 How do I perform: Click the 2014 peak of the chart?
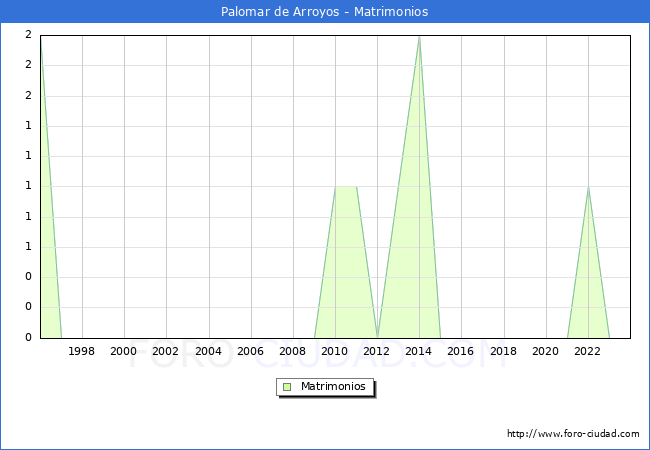pos(419,37)
